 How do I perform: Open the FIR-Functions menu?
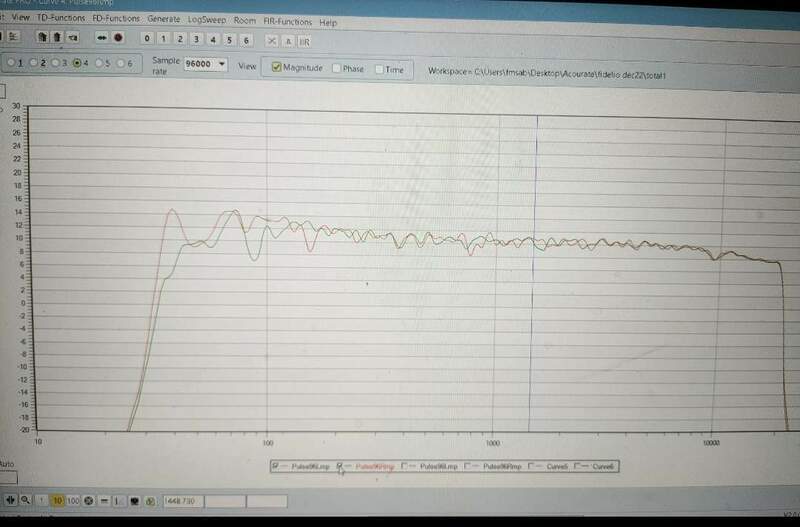tap(288, 20)
